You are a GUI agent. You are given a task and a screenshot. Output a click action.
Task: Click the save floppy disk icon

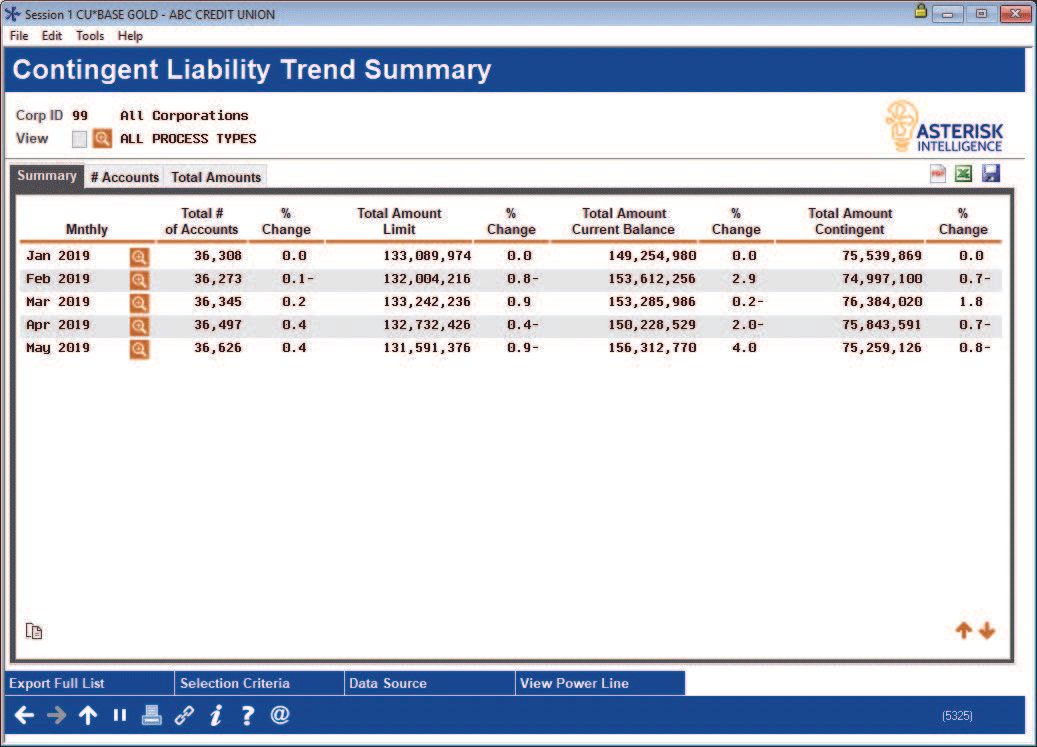tap(991, 173)
